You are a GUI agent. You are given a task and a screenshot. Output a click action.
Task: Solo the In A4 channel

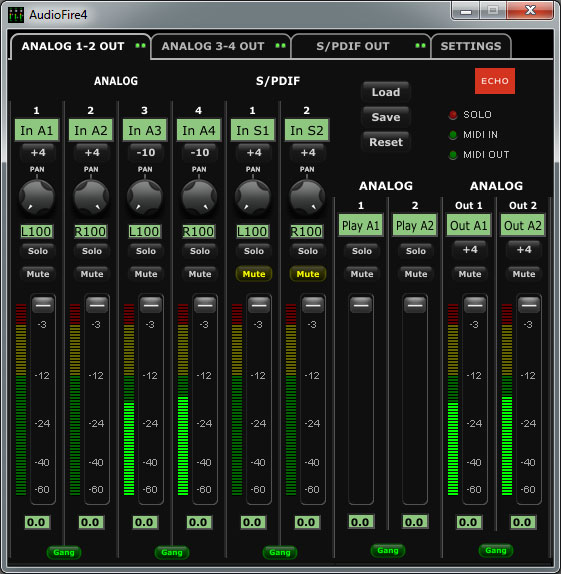200,251
